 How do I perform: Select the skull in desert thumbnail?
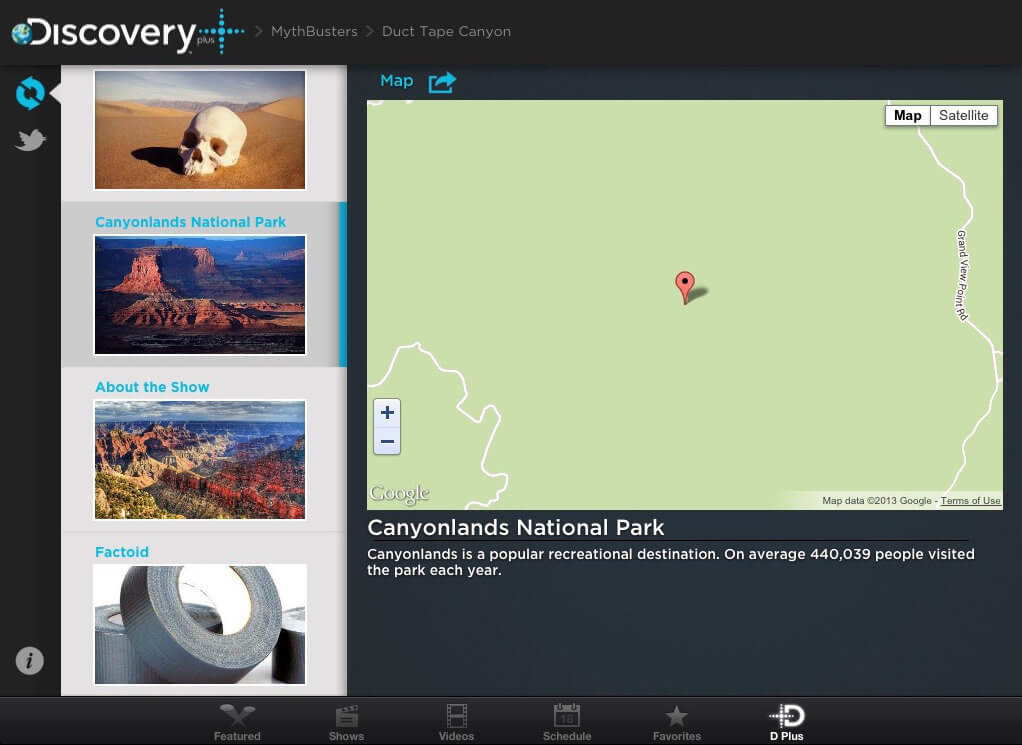click(200, 129)
